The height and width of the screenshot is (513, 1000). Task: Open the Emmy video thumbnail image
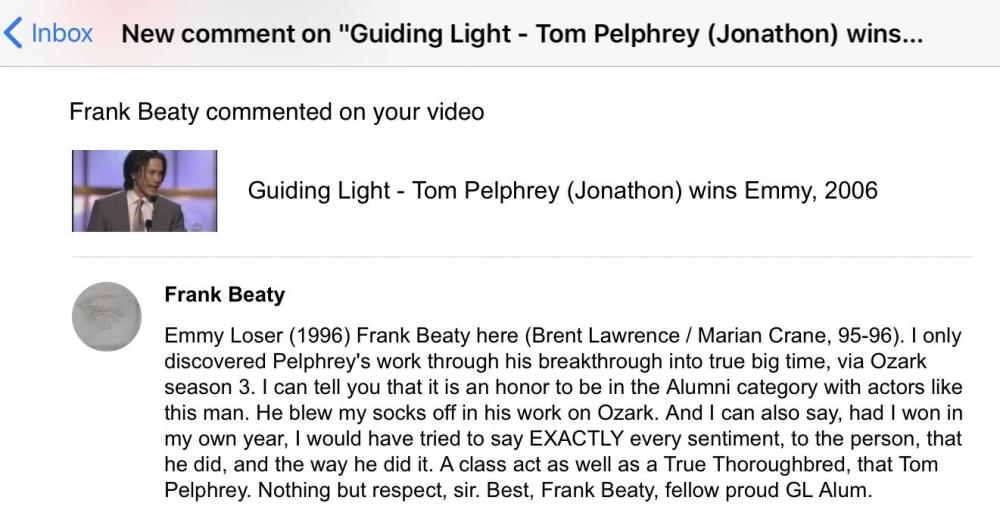[144, 191]
